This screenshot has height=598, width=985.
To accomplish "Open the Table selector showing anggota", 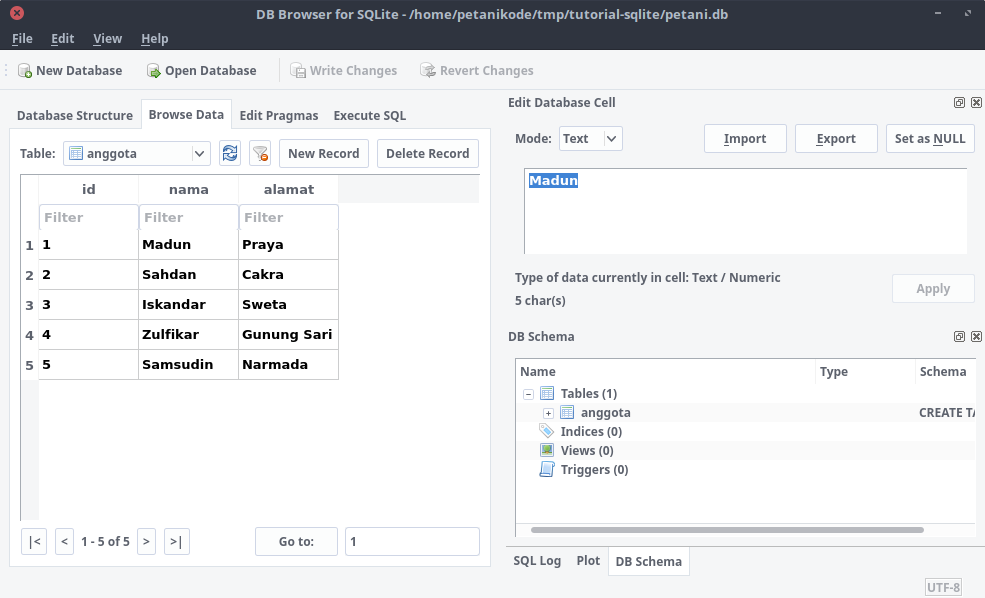I will (136, 153).
